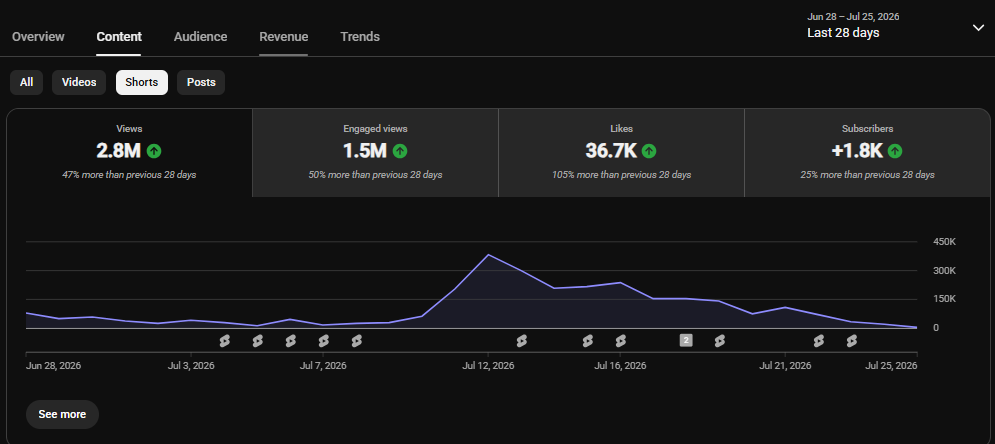
Task: Open the marker badge showing 2 uploads
Action: click(x=686, y=341)
